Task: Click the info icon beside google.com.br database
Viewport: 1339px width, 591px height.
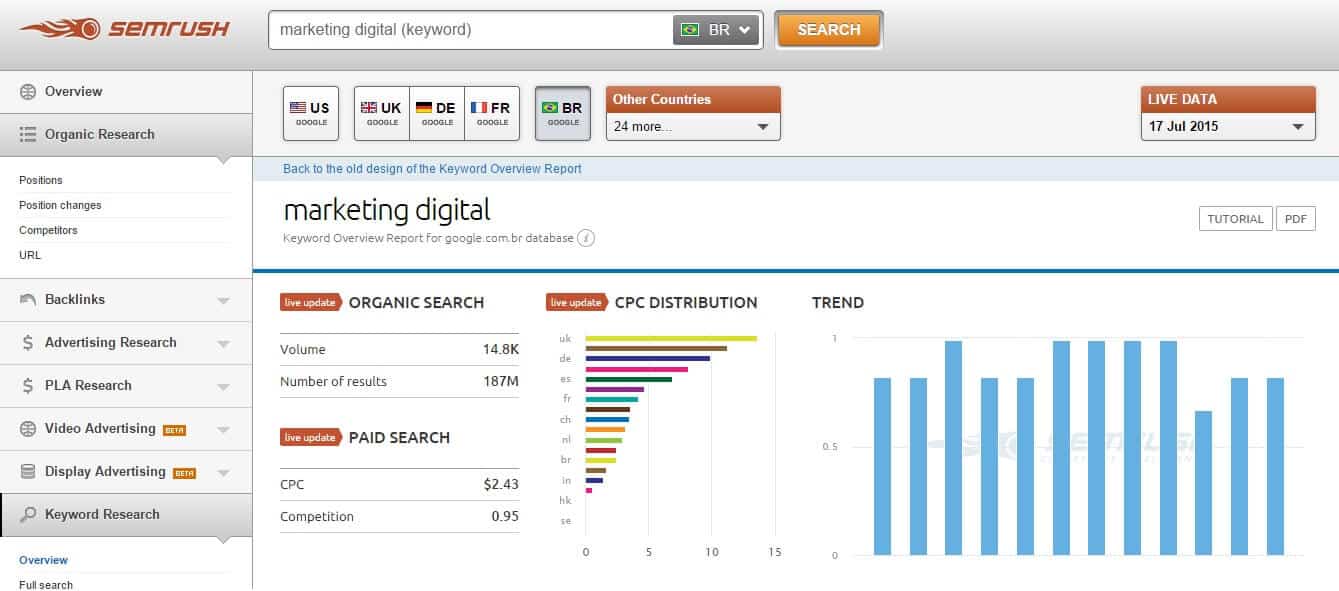Action: pos(587,238)
